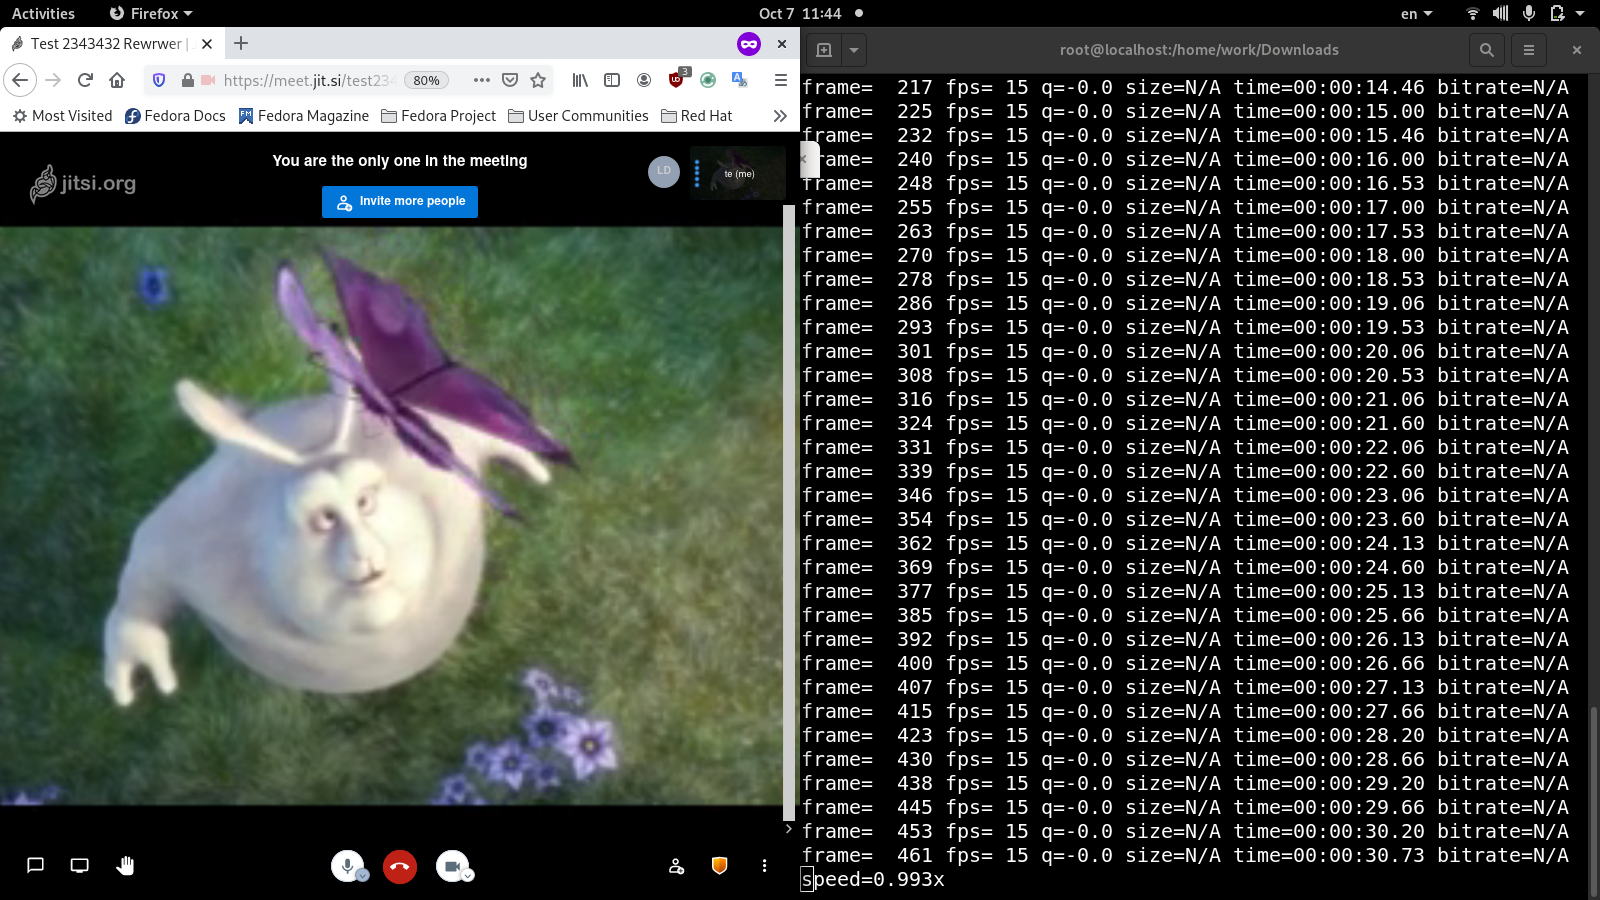Start screen sharing via monitor icon

80,866
